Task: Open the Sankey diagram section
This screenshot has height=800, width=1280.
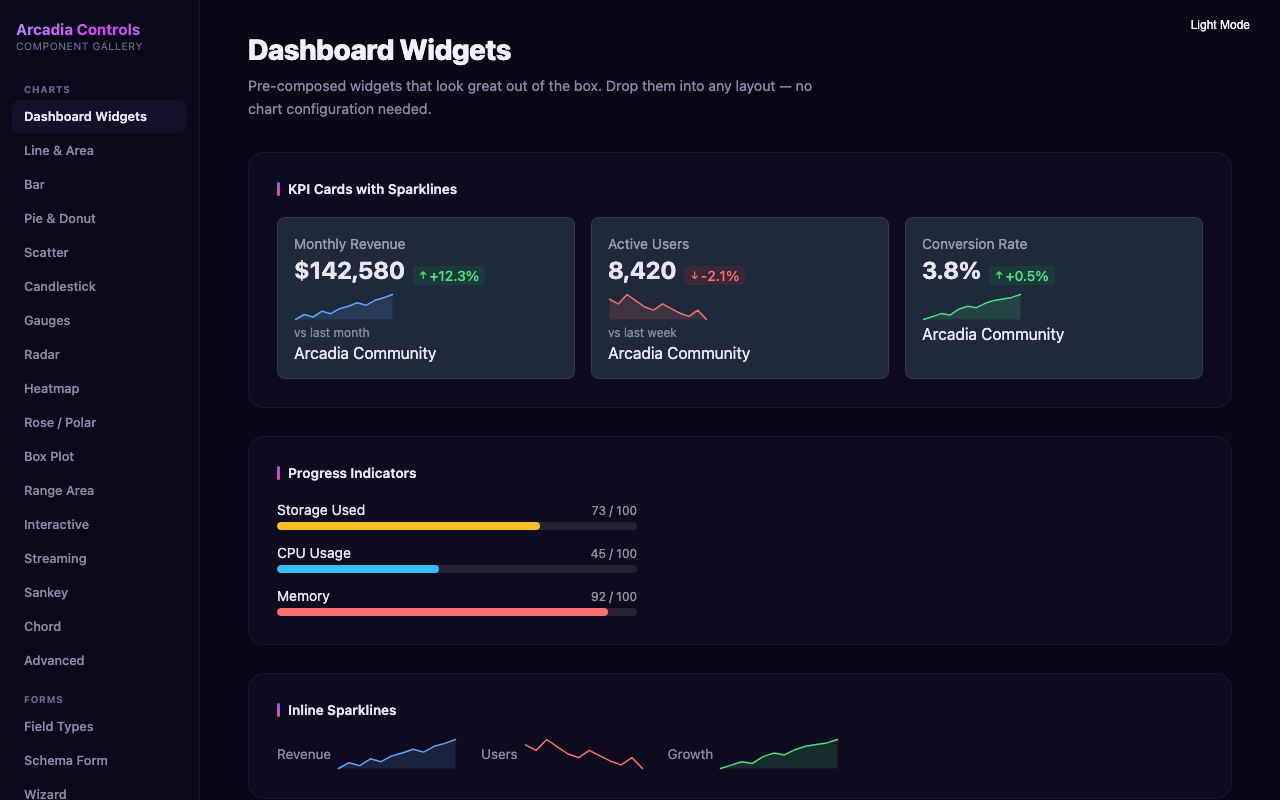Action: click(45, 592)
